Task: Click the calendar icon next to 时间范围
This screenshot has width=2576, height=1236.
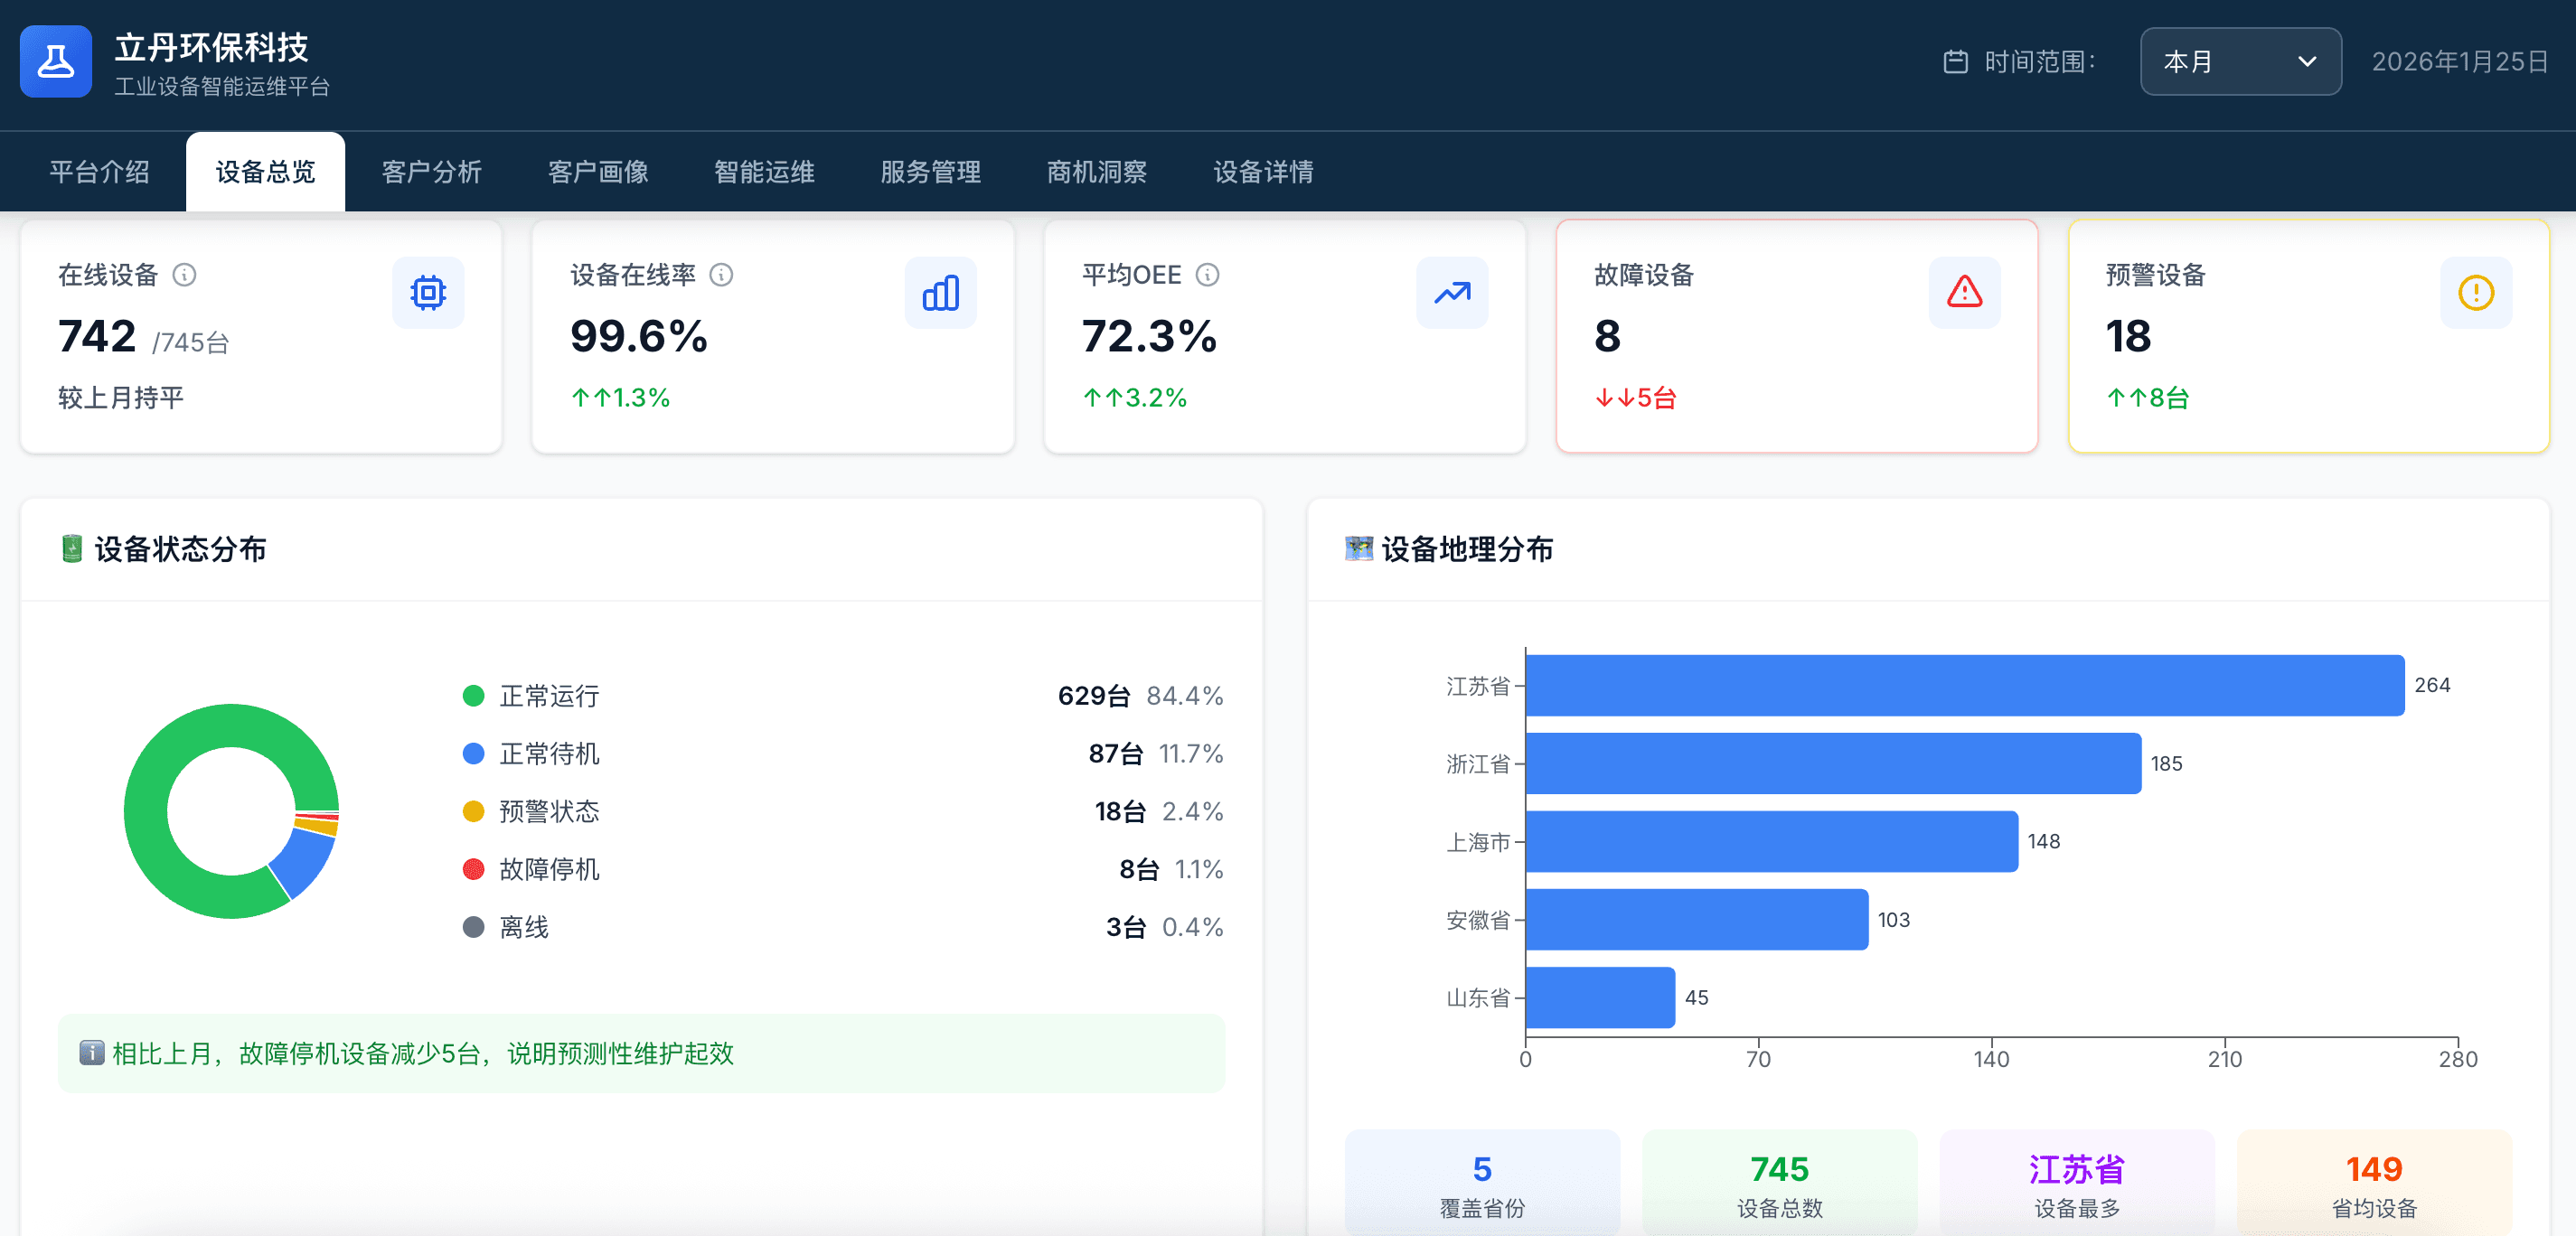Action: click(1955, 60)
